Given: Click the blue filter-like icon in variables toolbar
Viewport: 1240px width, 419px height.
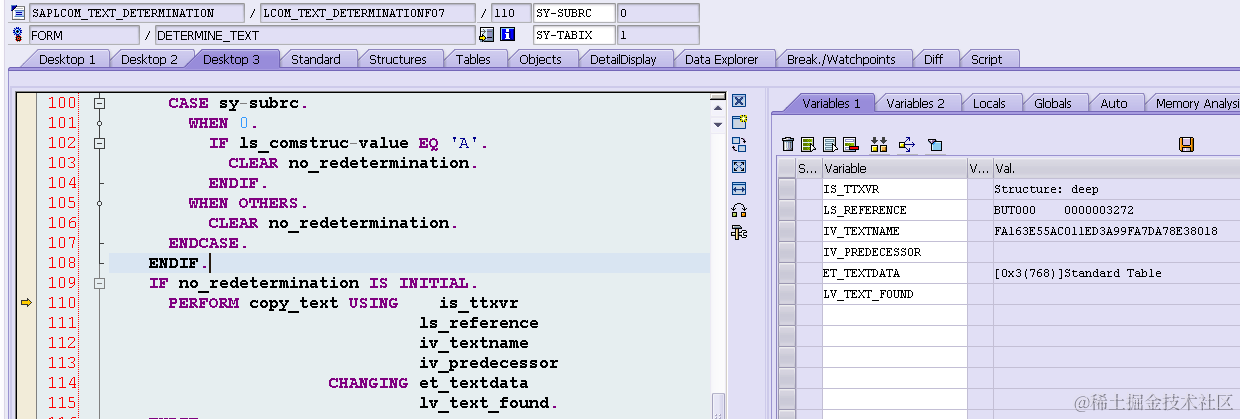Looking at the screenshot, I should point(935,145).
